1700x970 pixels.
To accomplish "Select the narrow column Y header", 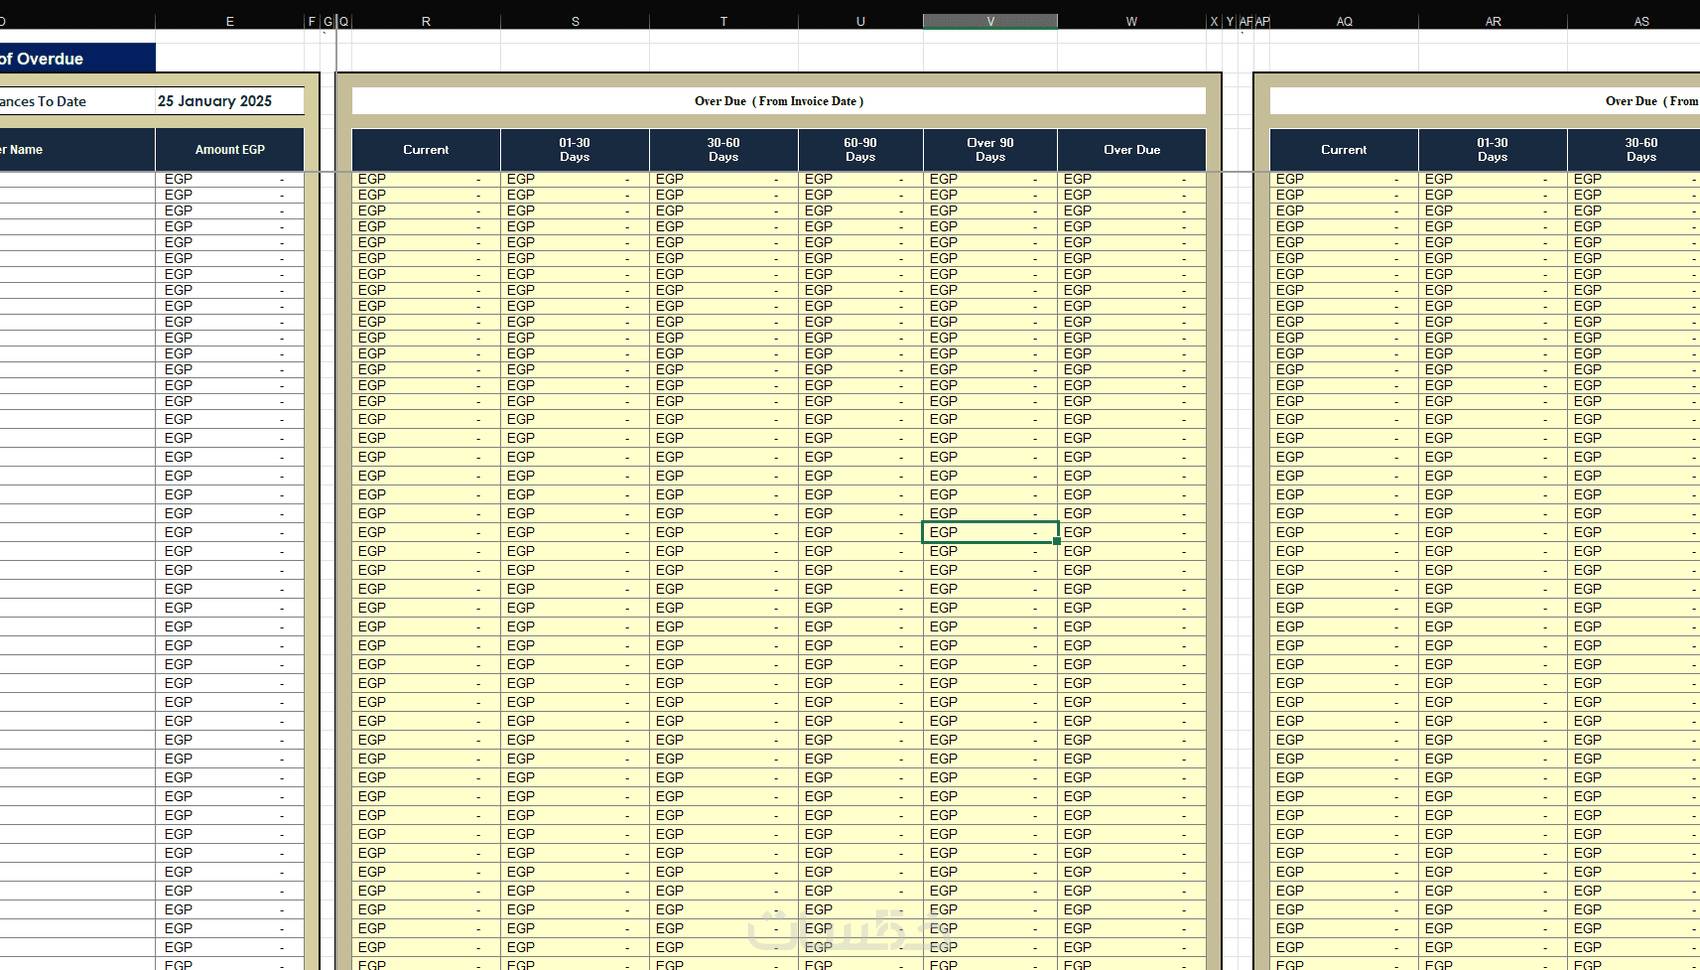I will (x=1230, y=21).
